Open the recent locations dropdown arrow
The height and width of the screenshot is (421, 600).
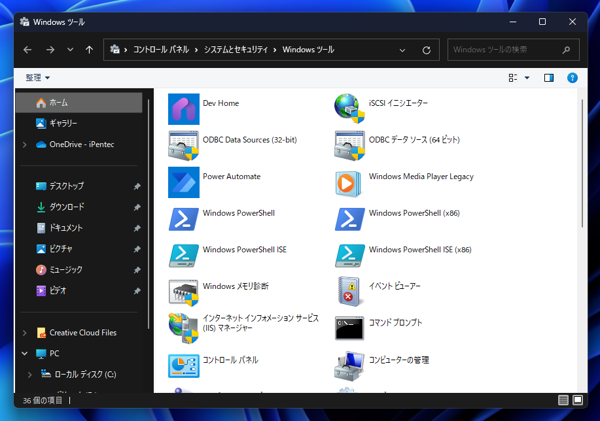pyautogui.click(x=70, y=50)
